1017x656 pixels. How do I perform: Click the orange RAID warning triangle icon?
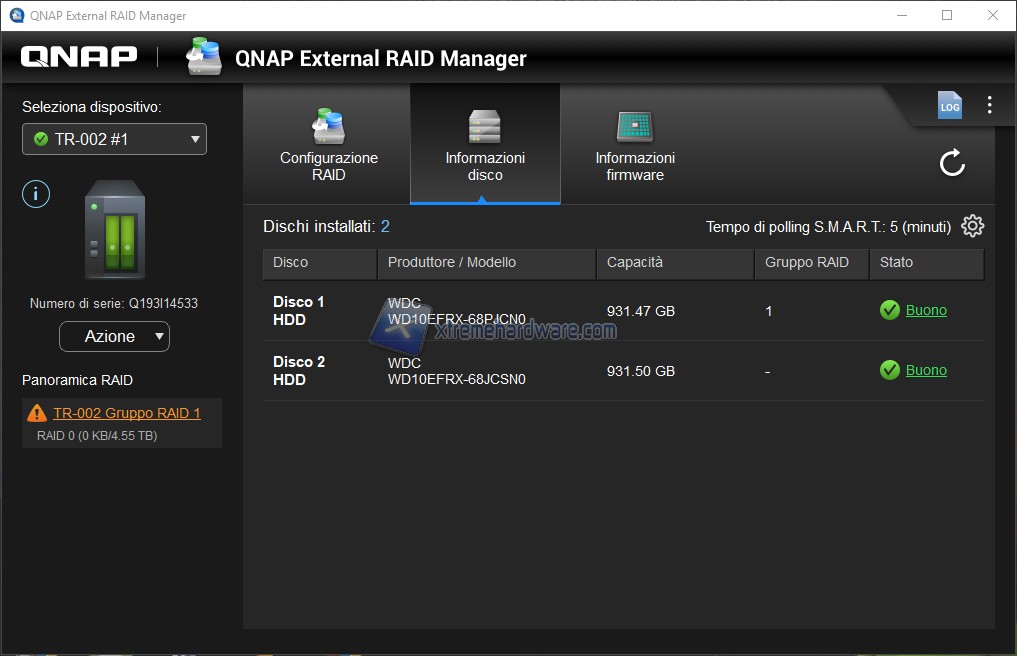click(x=37, y=413)
